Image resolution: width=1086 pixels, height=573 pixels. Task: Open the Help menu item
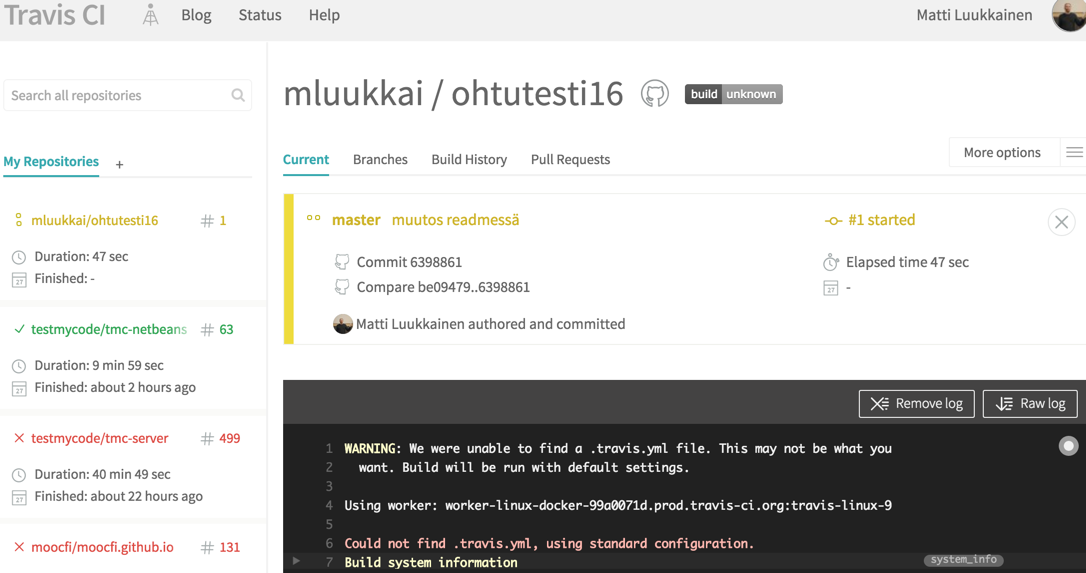324,15
